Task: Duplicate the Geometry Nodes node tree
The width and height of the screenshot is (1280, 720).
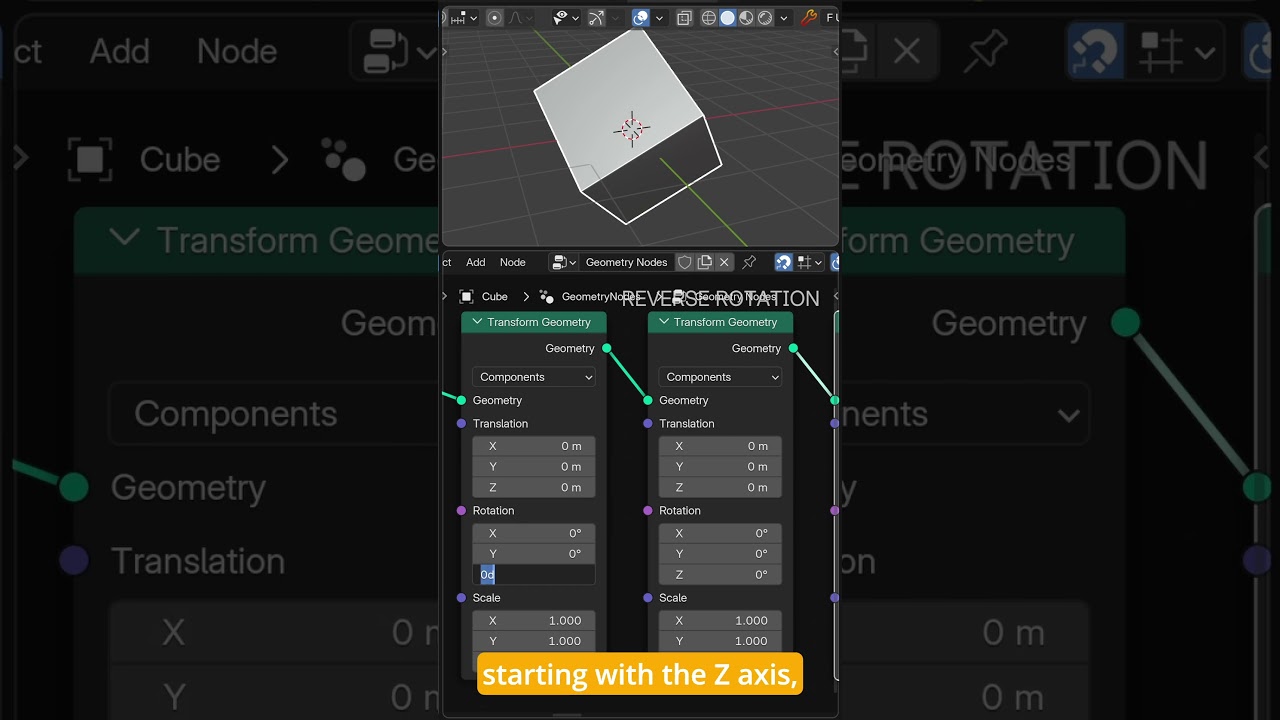Action: click(705, 262)
